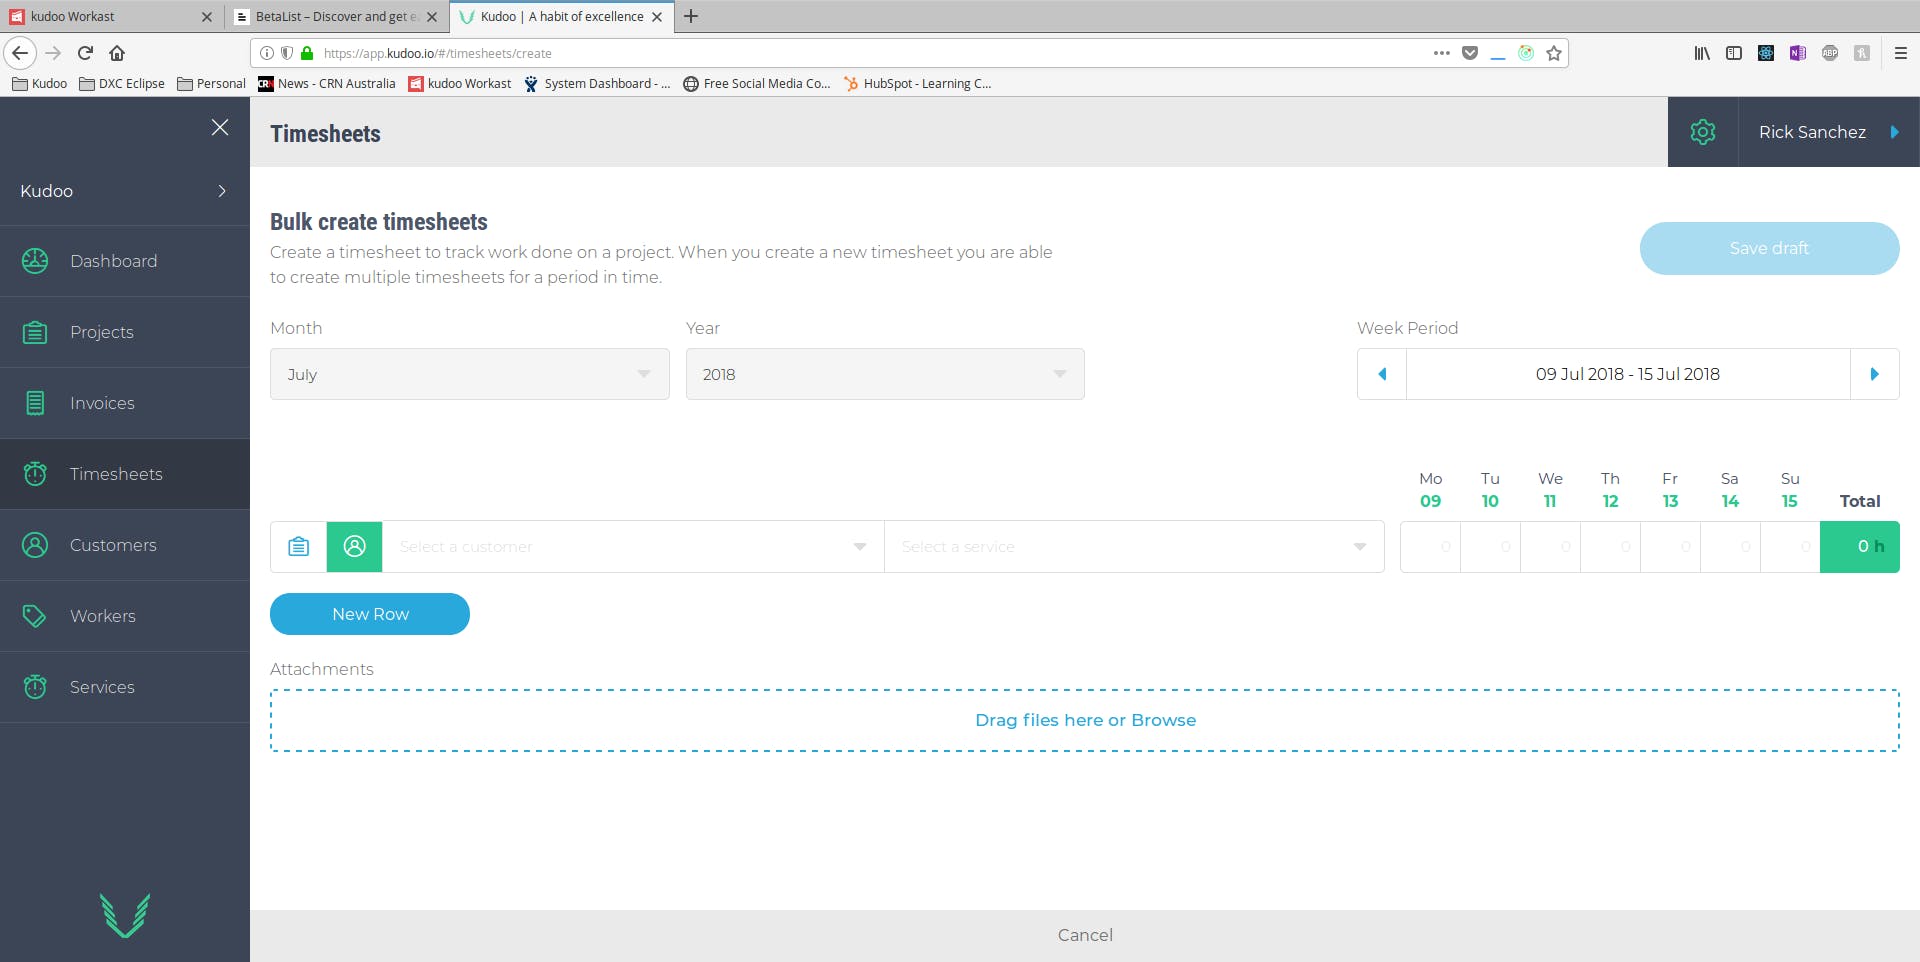
Task: Click Kudoo logo at sidebar bottom
Action: [x=125, y=915]
